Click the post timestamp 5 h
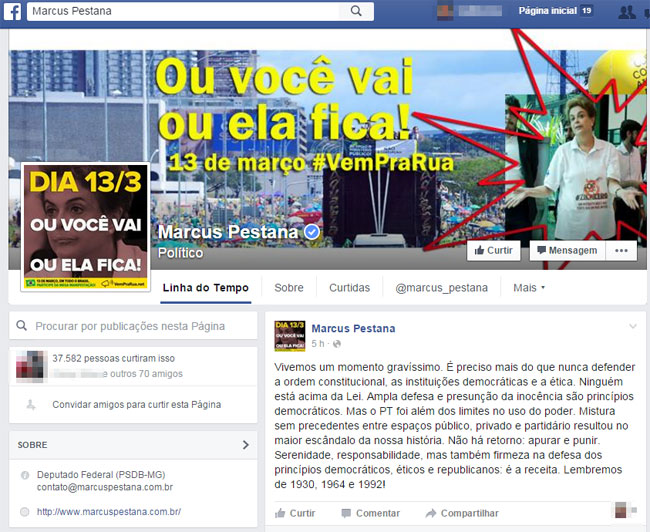Image resolution: width=650 pixels, height=532 pixels. 318,344
